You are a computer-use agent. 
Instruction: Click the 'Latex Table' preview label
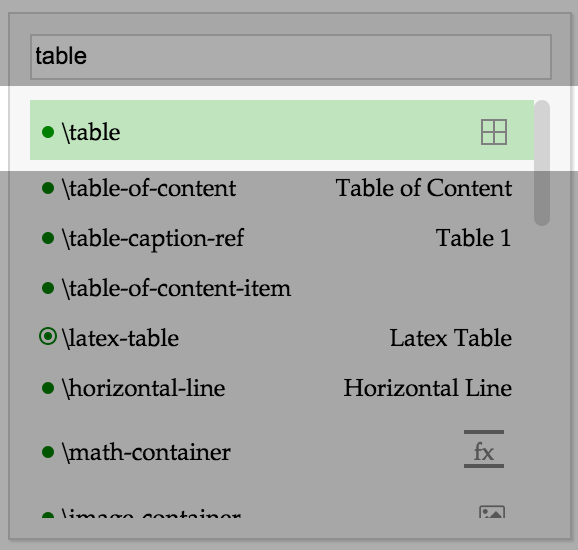point(450,338)
